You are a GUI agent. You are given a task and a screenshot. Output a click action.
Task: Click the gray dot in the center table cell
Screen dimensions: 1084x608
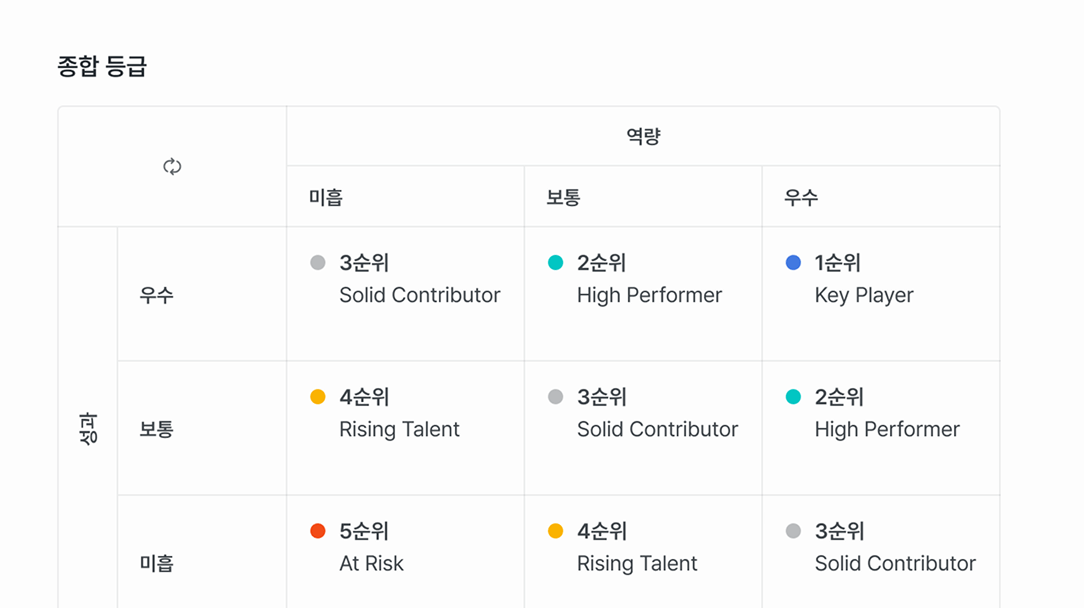556,397
